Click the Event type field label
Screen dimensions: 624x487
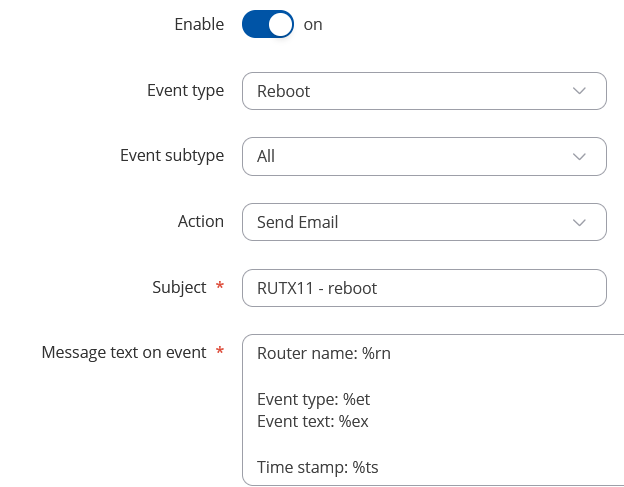(185, 91)
